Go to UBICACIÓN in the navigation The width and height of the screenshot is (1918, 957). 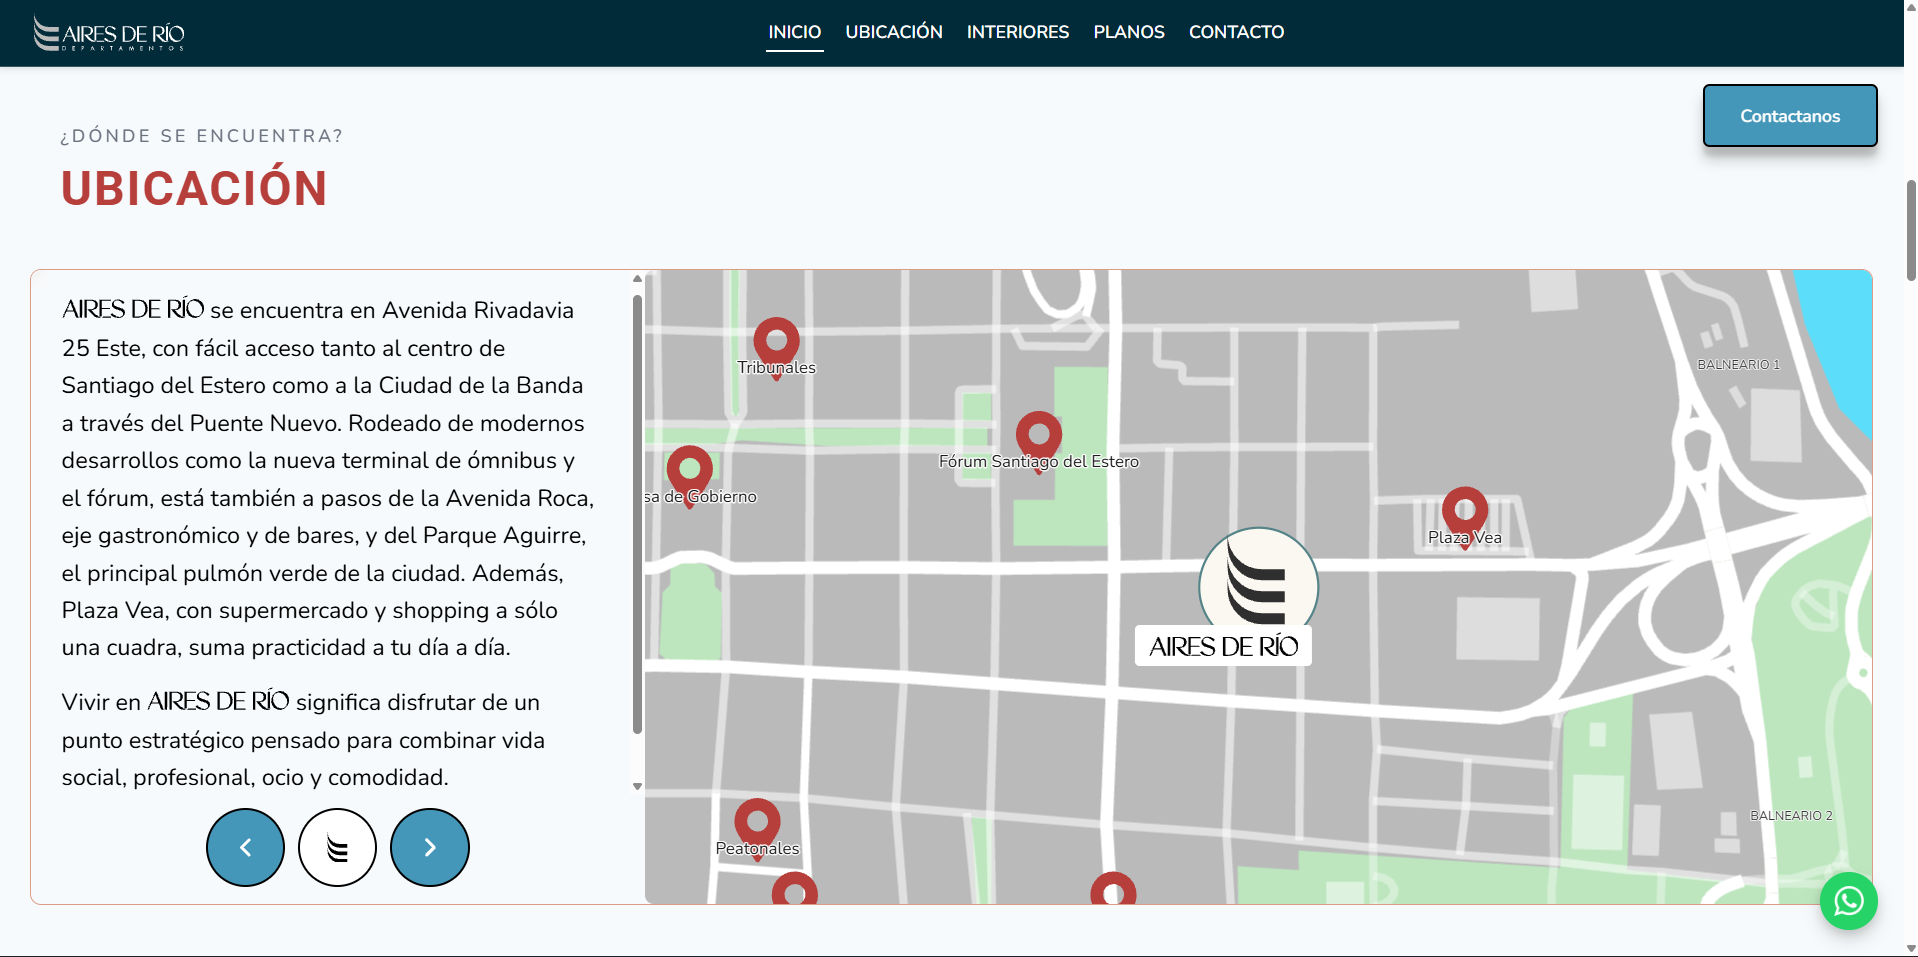click(894, 32)
